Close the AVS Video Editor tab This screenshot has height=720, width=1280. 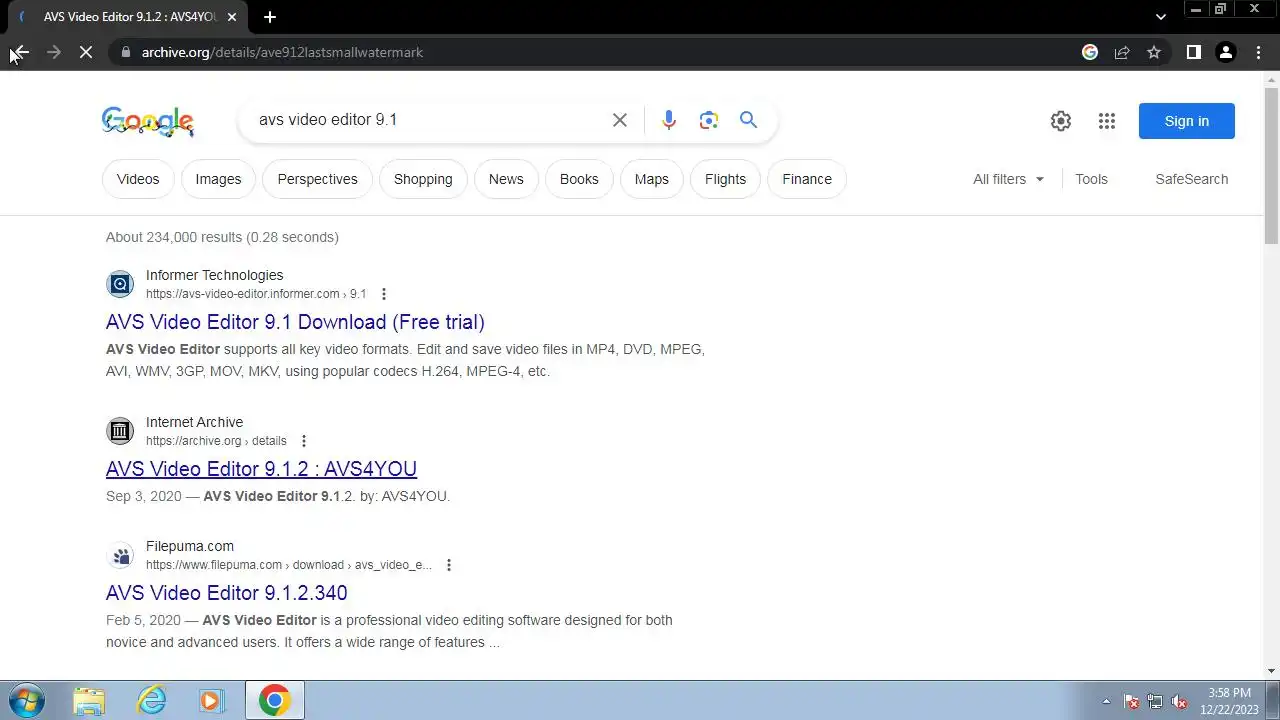232,17
